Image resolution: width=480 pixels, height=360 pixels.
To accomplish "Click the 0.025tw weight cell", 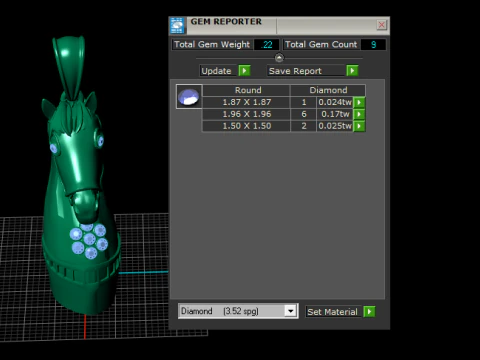I will point(335,126).
